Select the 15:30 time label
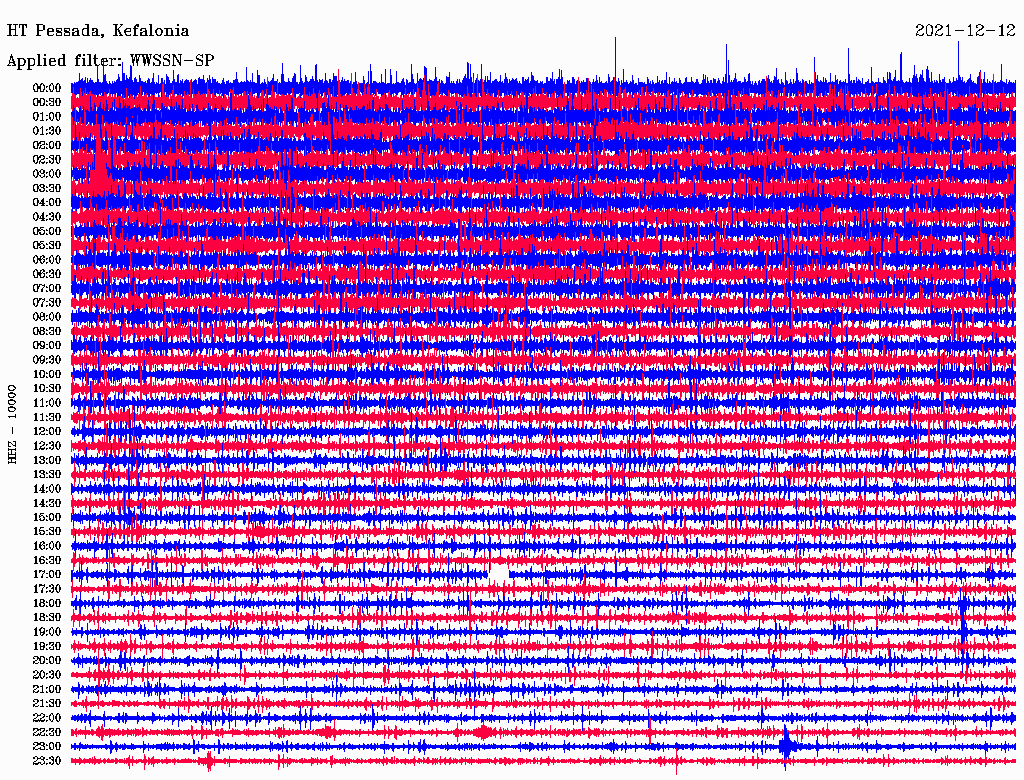 (x=47, y=532)
